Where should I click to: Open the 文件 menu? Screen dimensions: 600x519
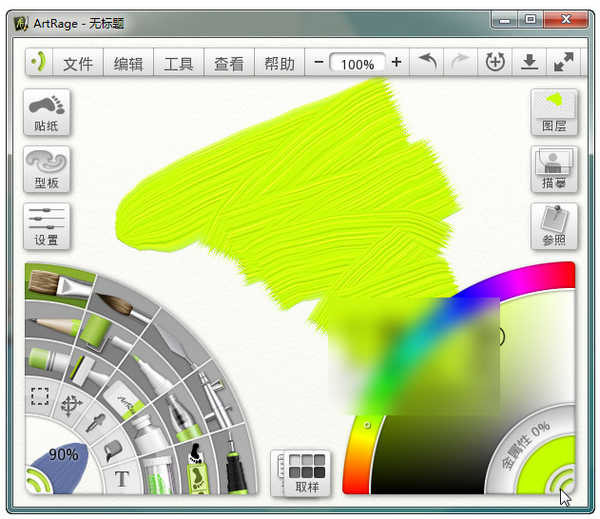[77, 63]
